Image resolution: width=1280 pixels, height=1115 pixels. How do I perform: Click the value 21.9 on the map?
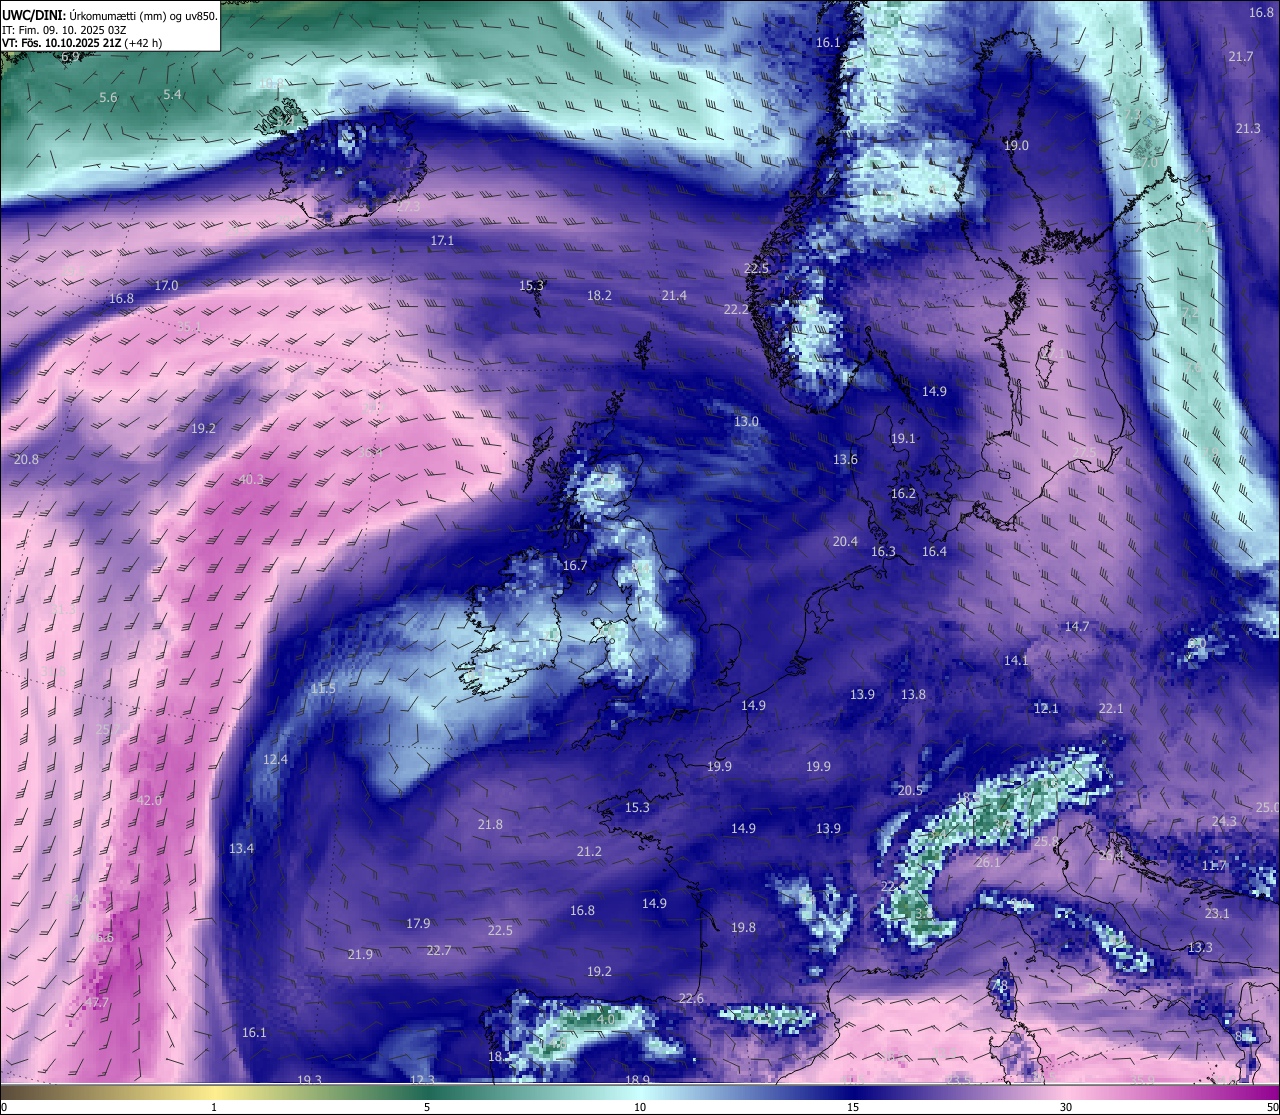tap(360, 955)
